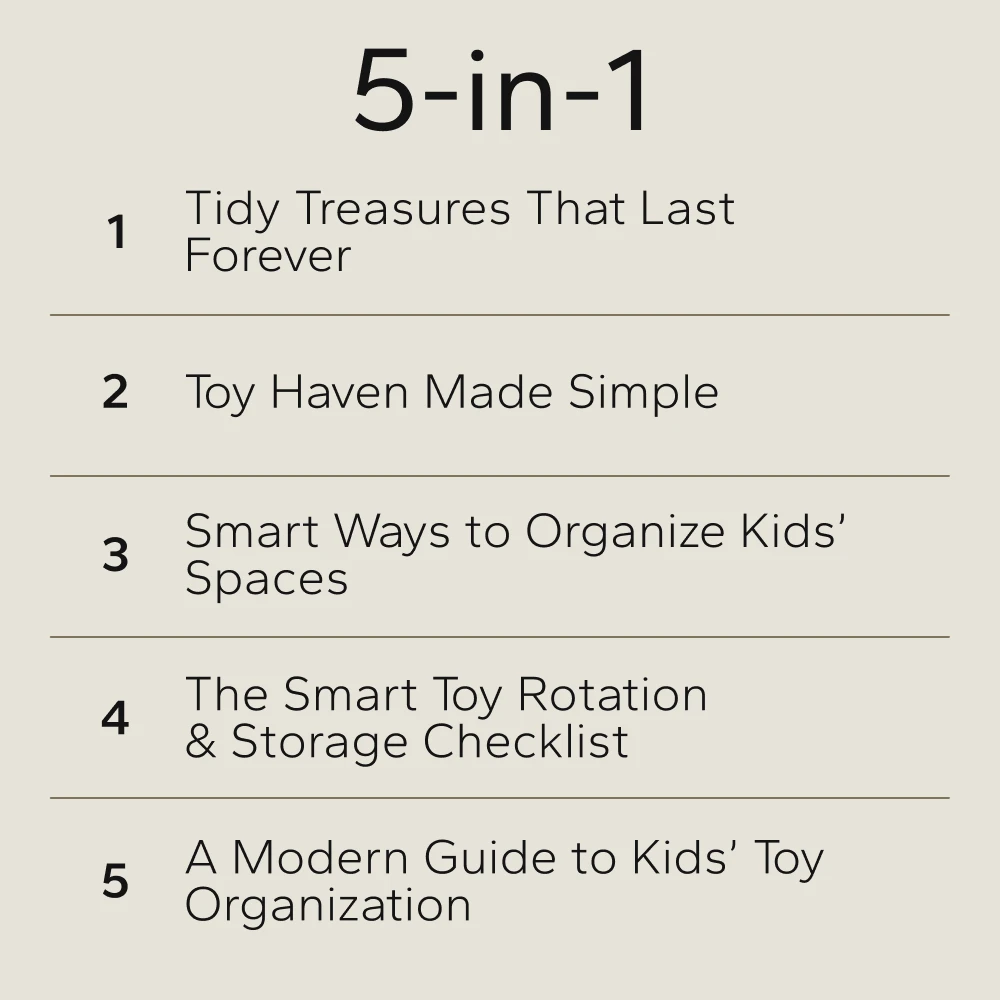Select the number 1 list marker
1000x1000 pixels.
116,233
